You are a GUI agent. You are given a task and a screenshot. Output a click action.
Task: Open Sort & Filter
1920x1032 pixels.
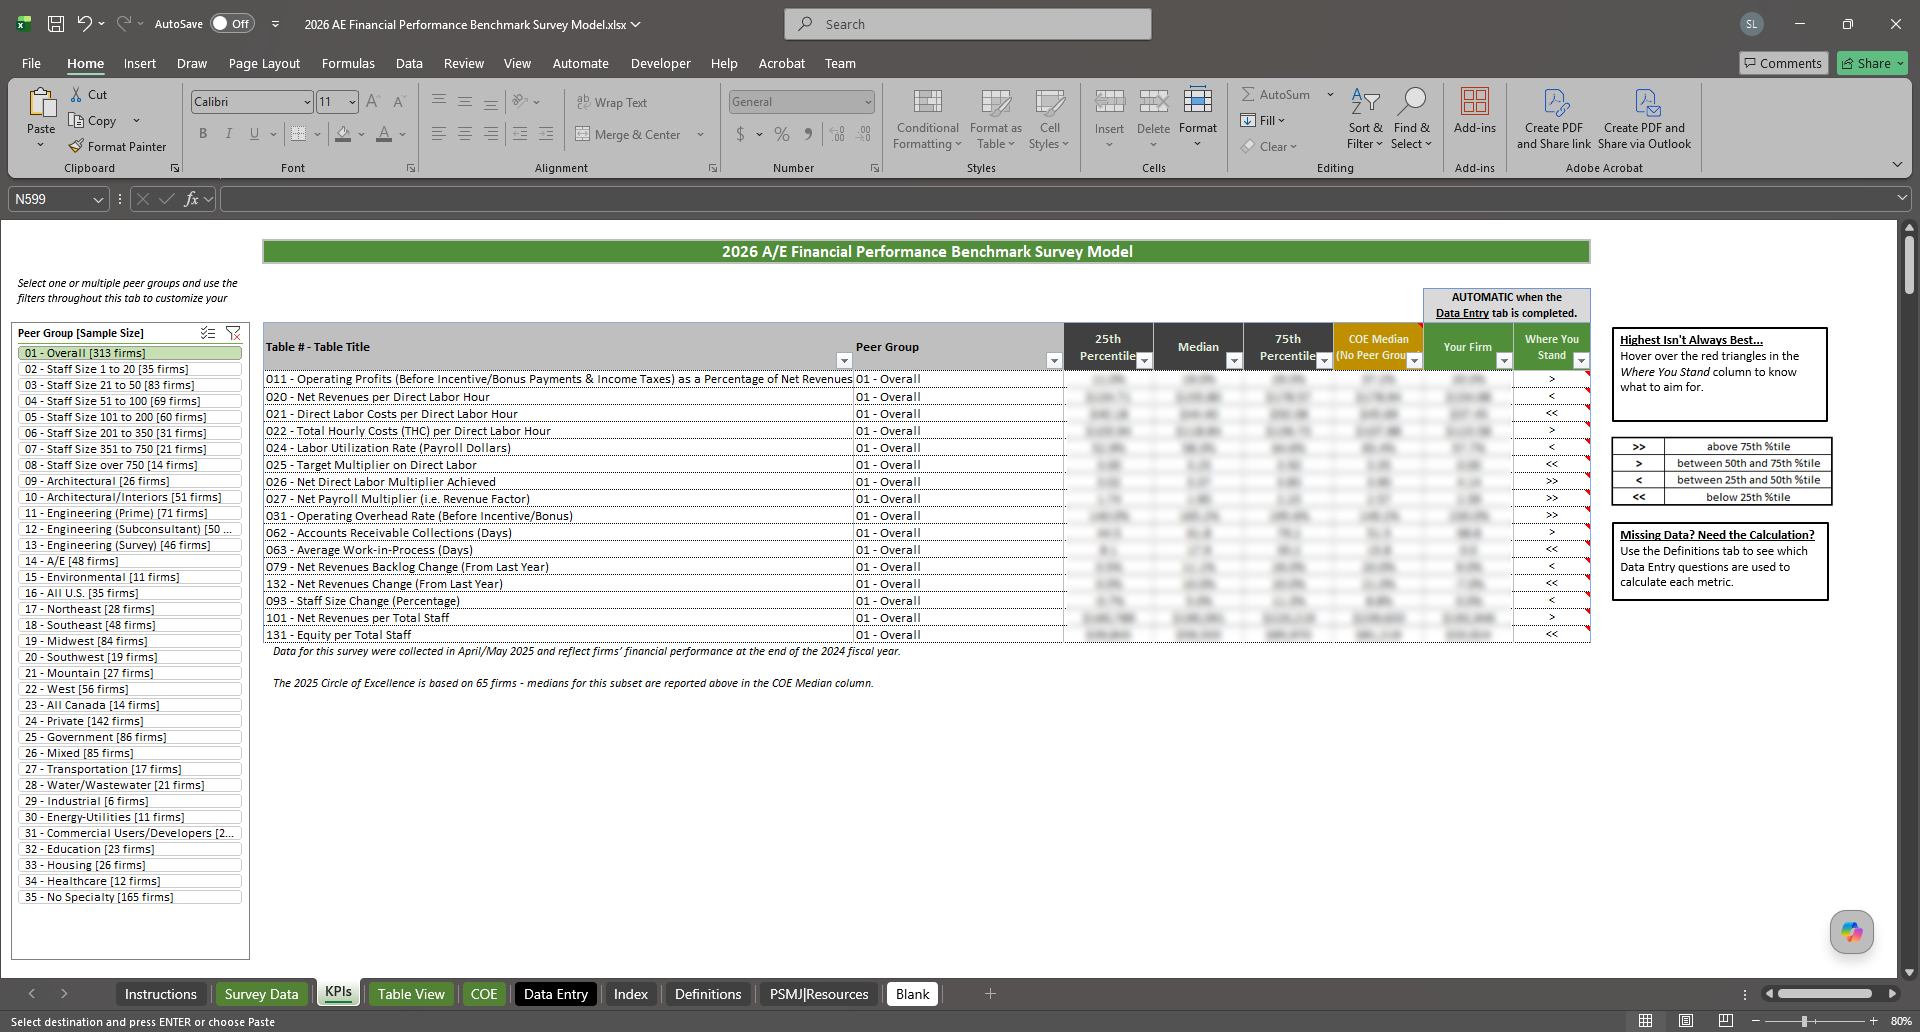click(x=1365, y=120)
